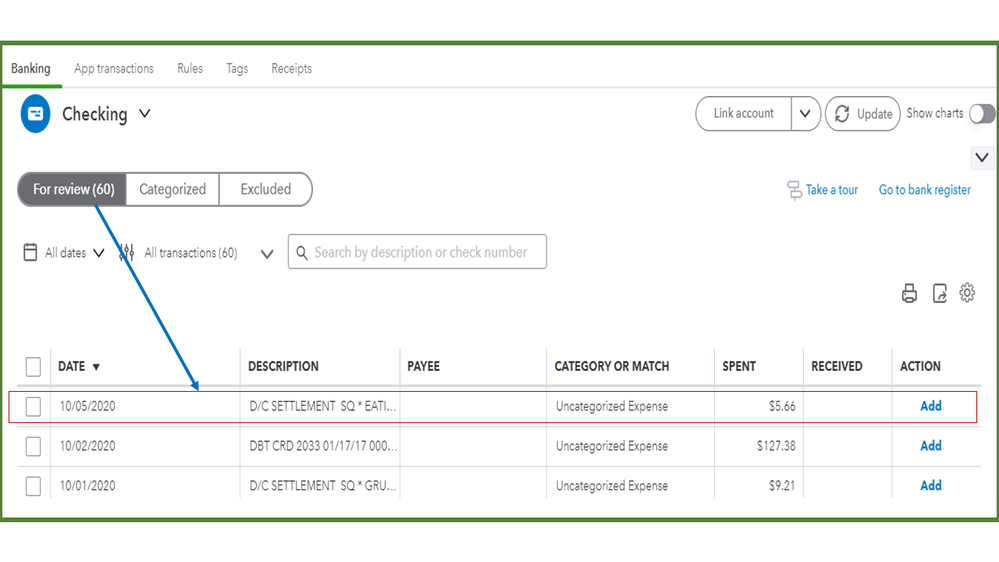
Task: Click the print icon
Action: point(909,293)
